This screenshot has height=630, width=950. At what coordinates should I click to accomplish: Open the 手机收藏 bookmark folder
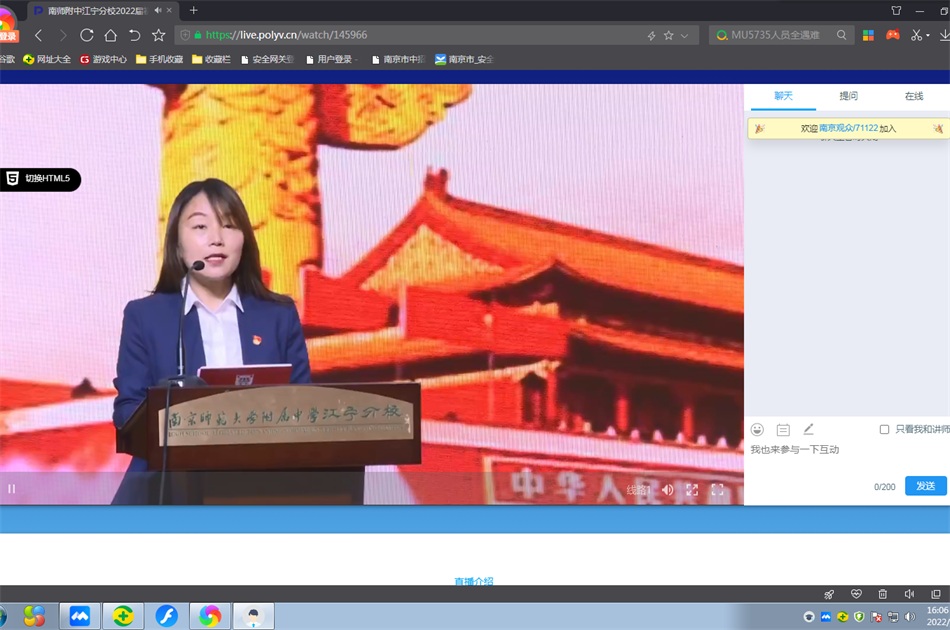point(159,59)
